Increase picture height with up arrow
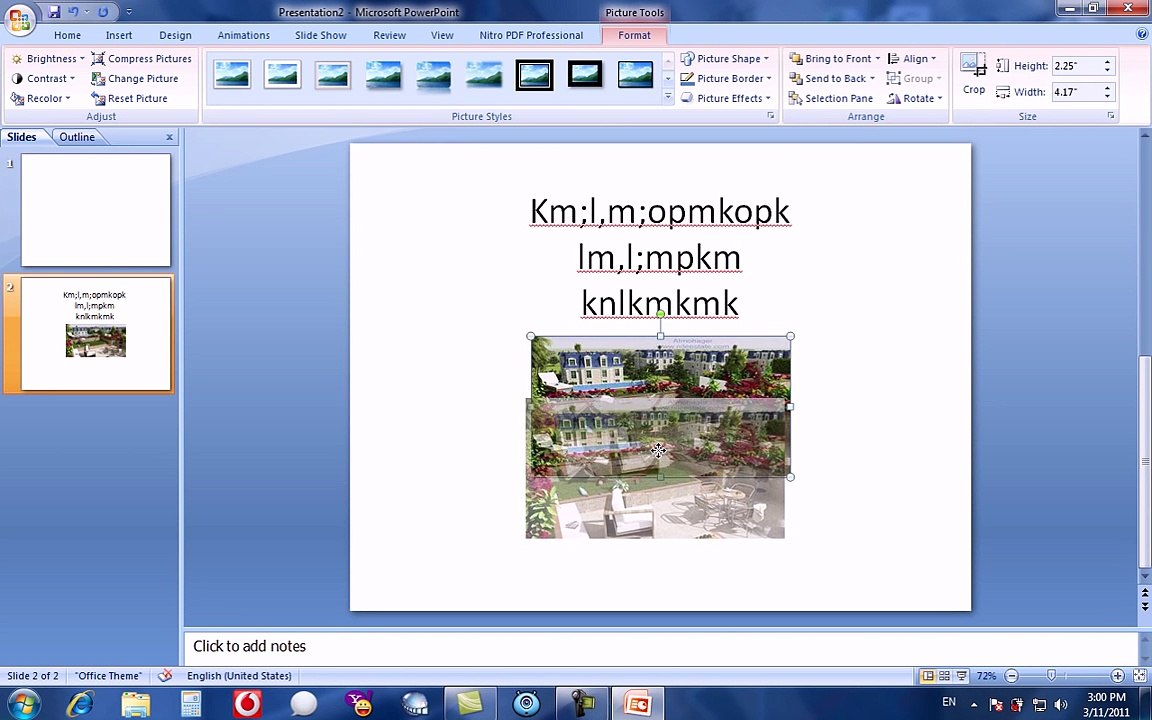This screenshot has width=1152, height=720. 1107,62
